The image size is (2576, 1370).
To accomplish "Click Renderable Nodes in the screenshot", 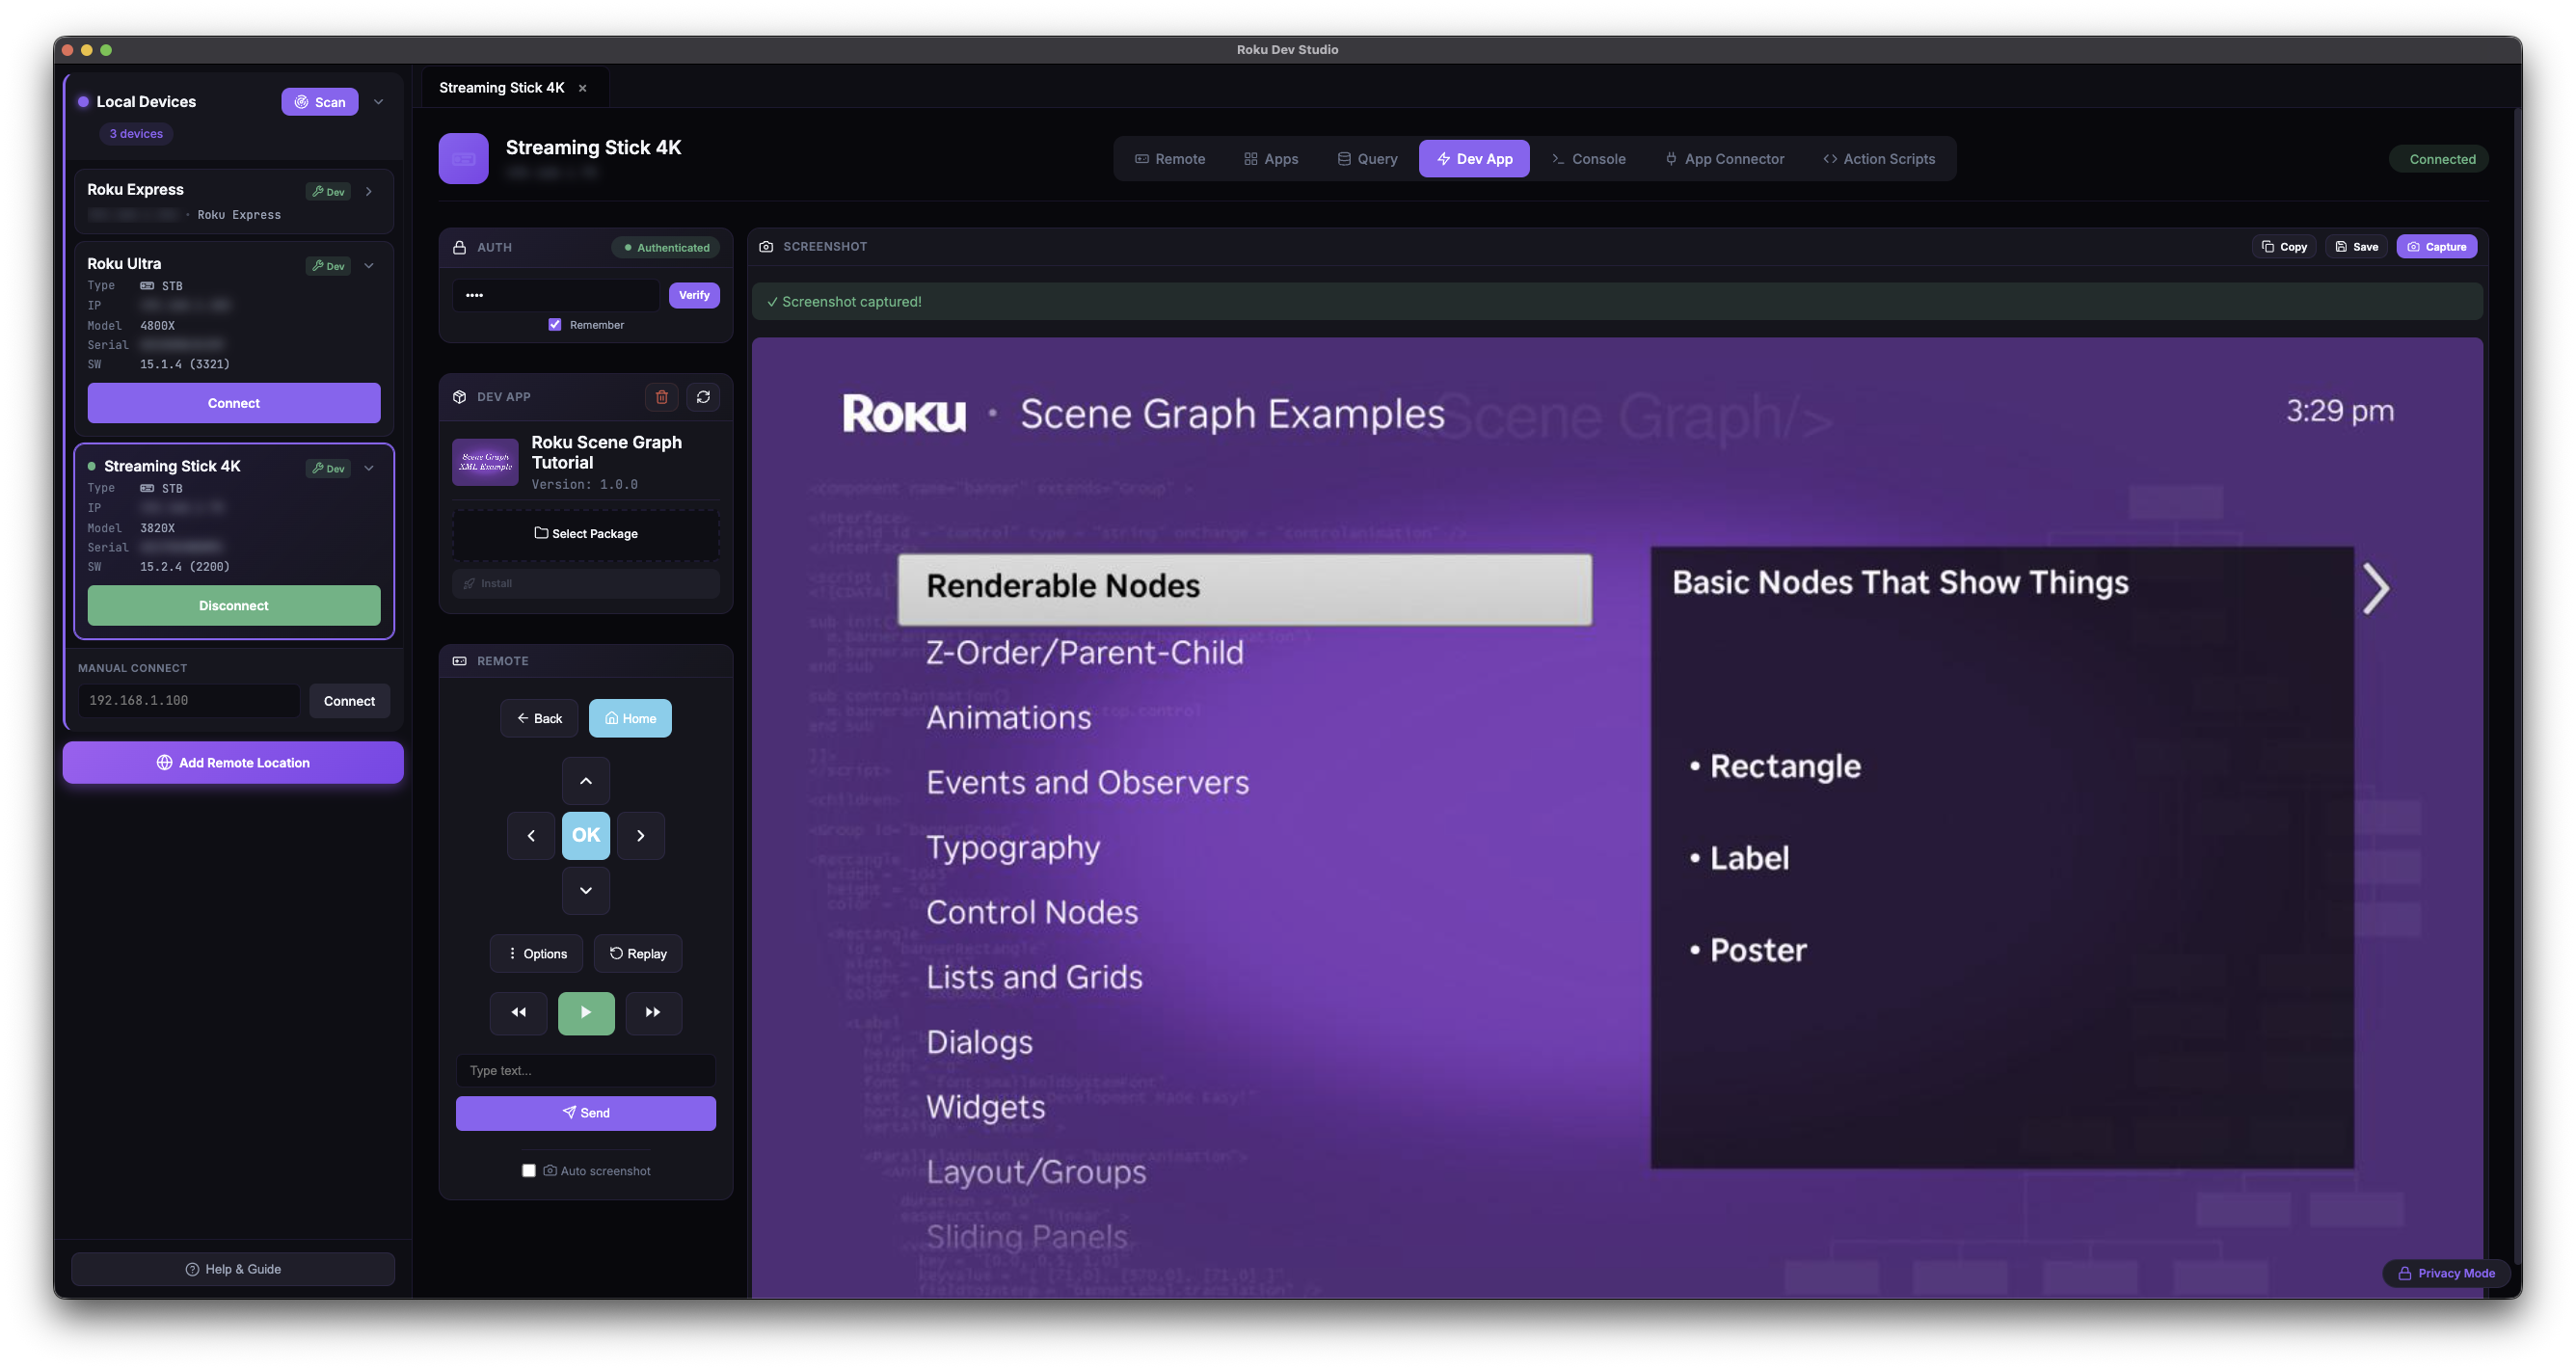I will click(1244, 589).
